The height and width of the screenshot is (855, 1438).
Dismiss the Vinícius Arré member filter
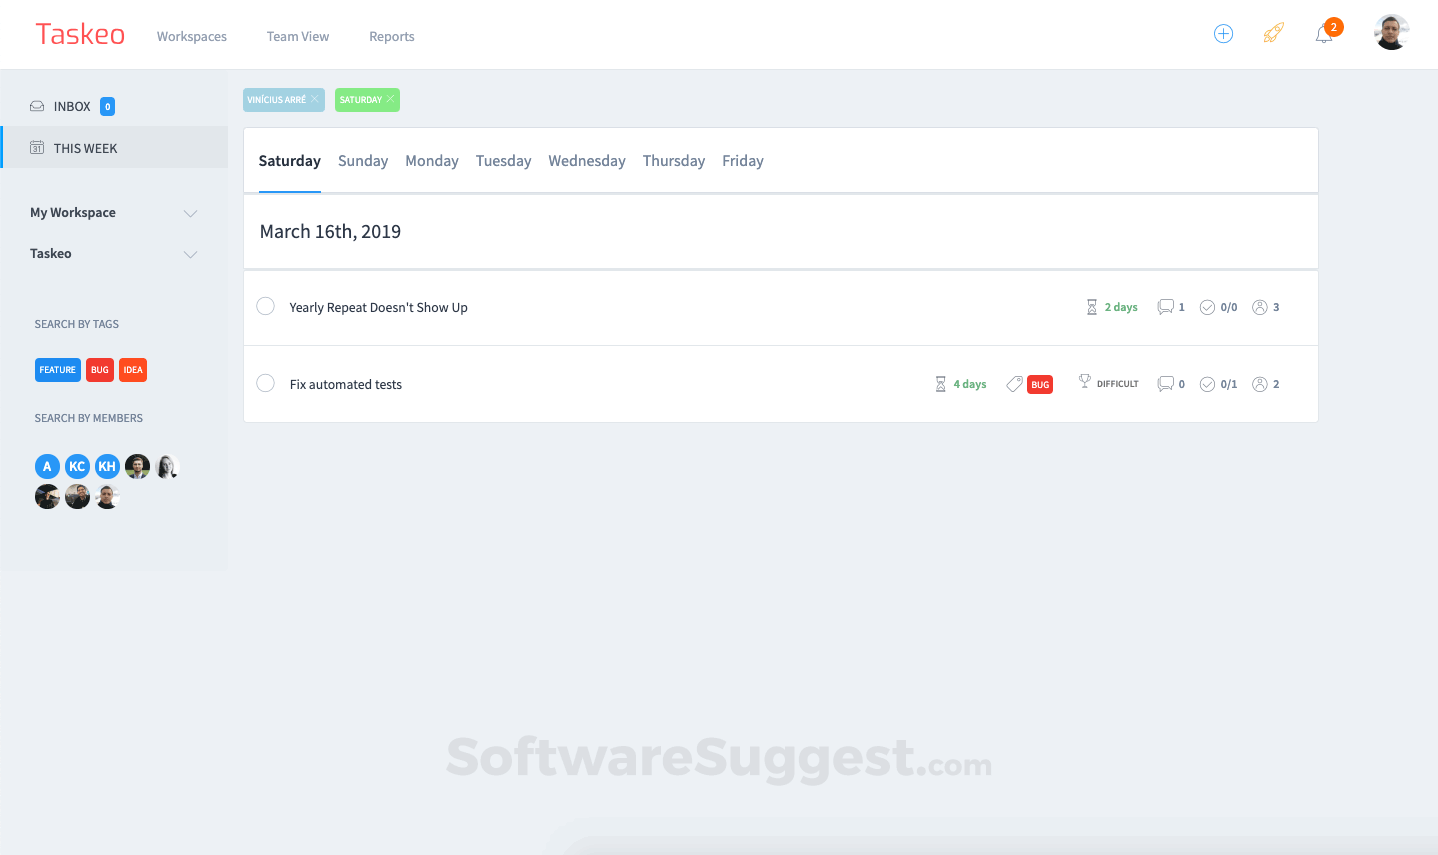(315, 99)
